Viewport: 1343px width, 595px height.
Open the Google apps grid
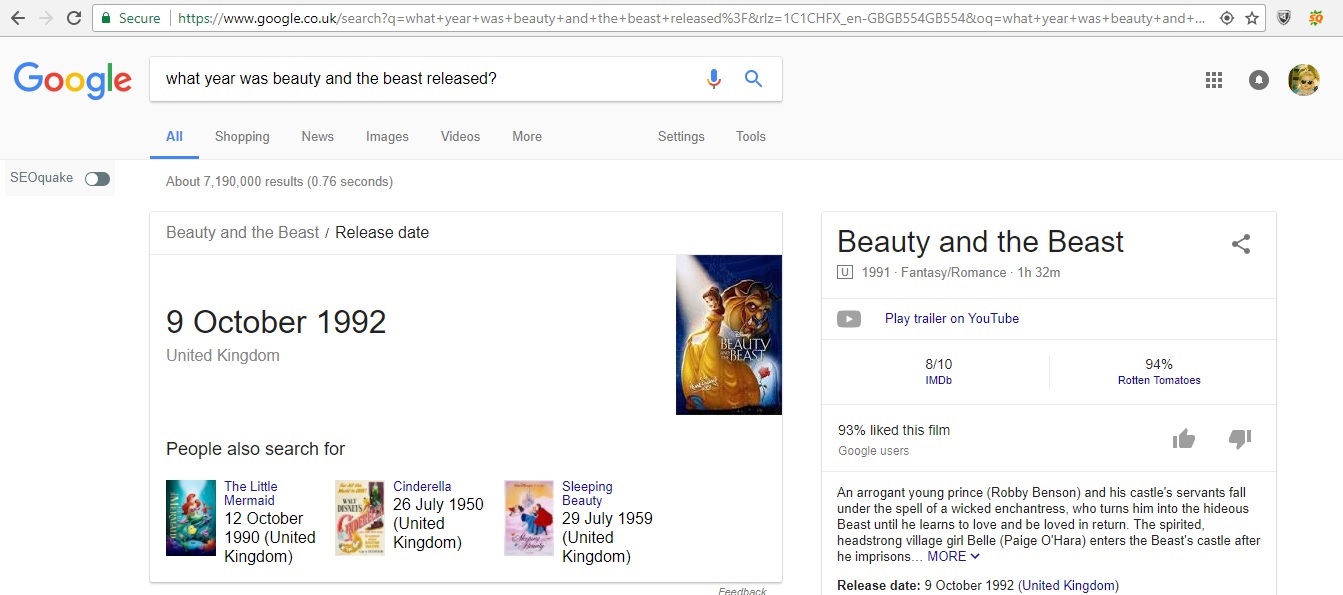(1214, 81)
